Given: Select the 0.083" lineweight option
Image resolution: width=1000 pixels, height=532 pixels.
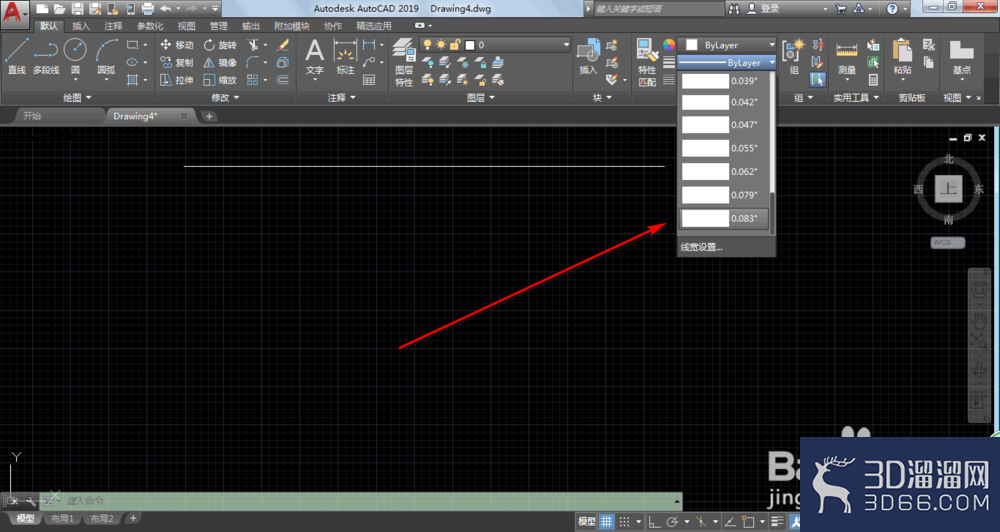Looking at the screenshot, I should (723, 218).
